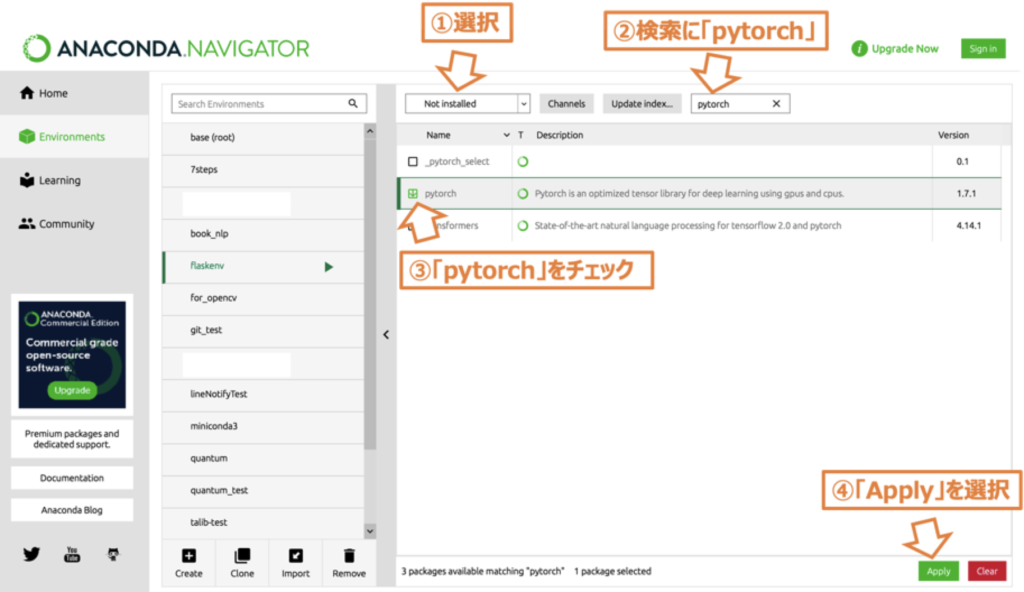Click the 1 package selected status text
The width and height of the screenshot is (1024, 592).
point(613,571)
